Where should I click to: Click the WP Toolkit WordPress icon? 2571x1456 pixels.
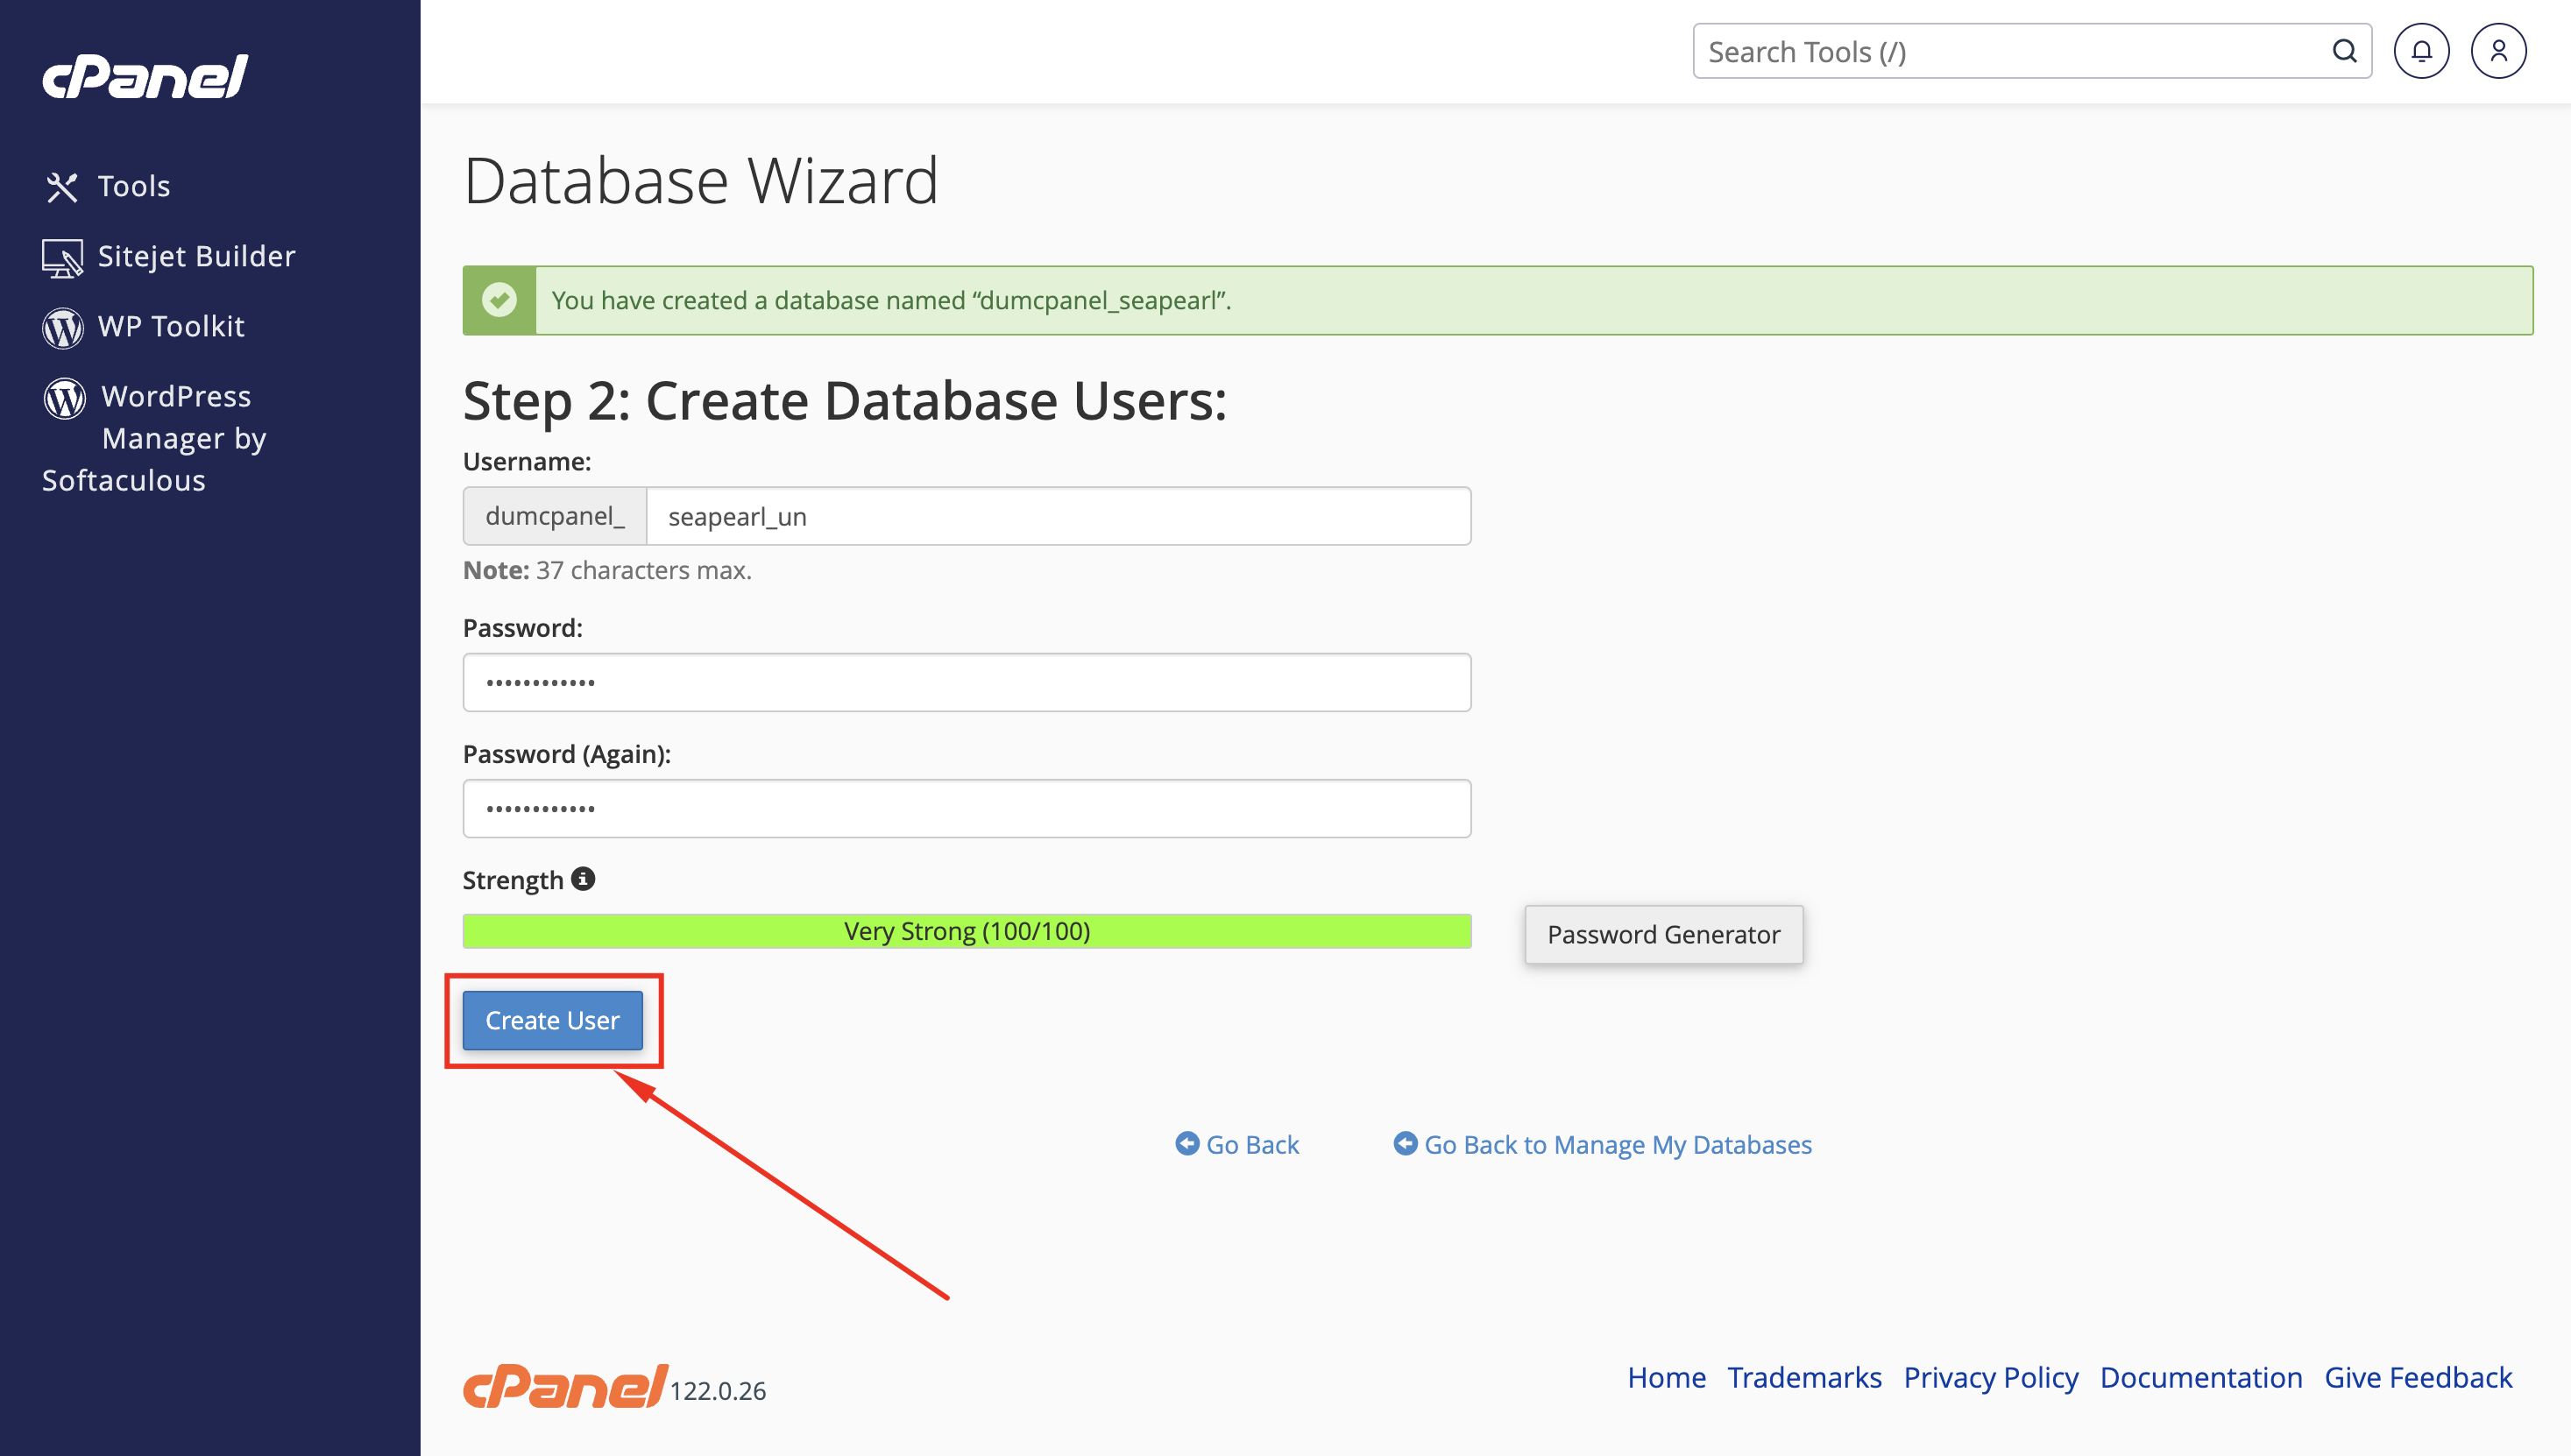[x=63, y=328]
